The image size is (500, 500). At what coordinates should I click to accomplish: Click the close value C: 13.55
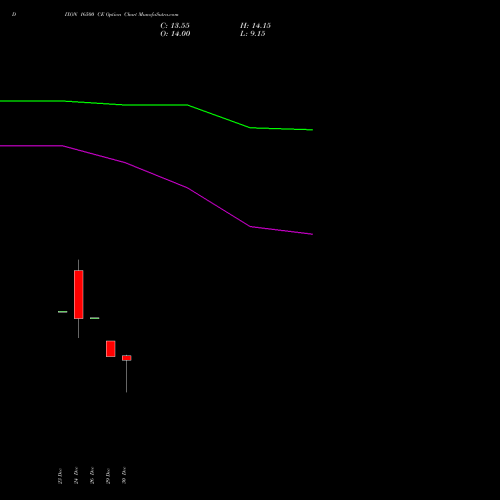point(175,26)
